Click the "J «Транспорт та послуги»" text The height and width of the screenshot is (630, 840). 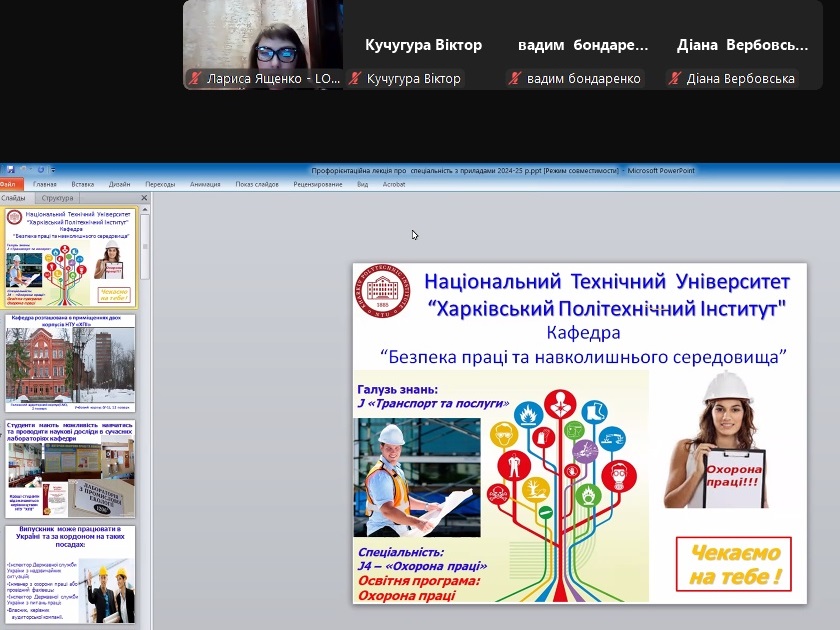[433, 403]
